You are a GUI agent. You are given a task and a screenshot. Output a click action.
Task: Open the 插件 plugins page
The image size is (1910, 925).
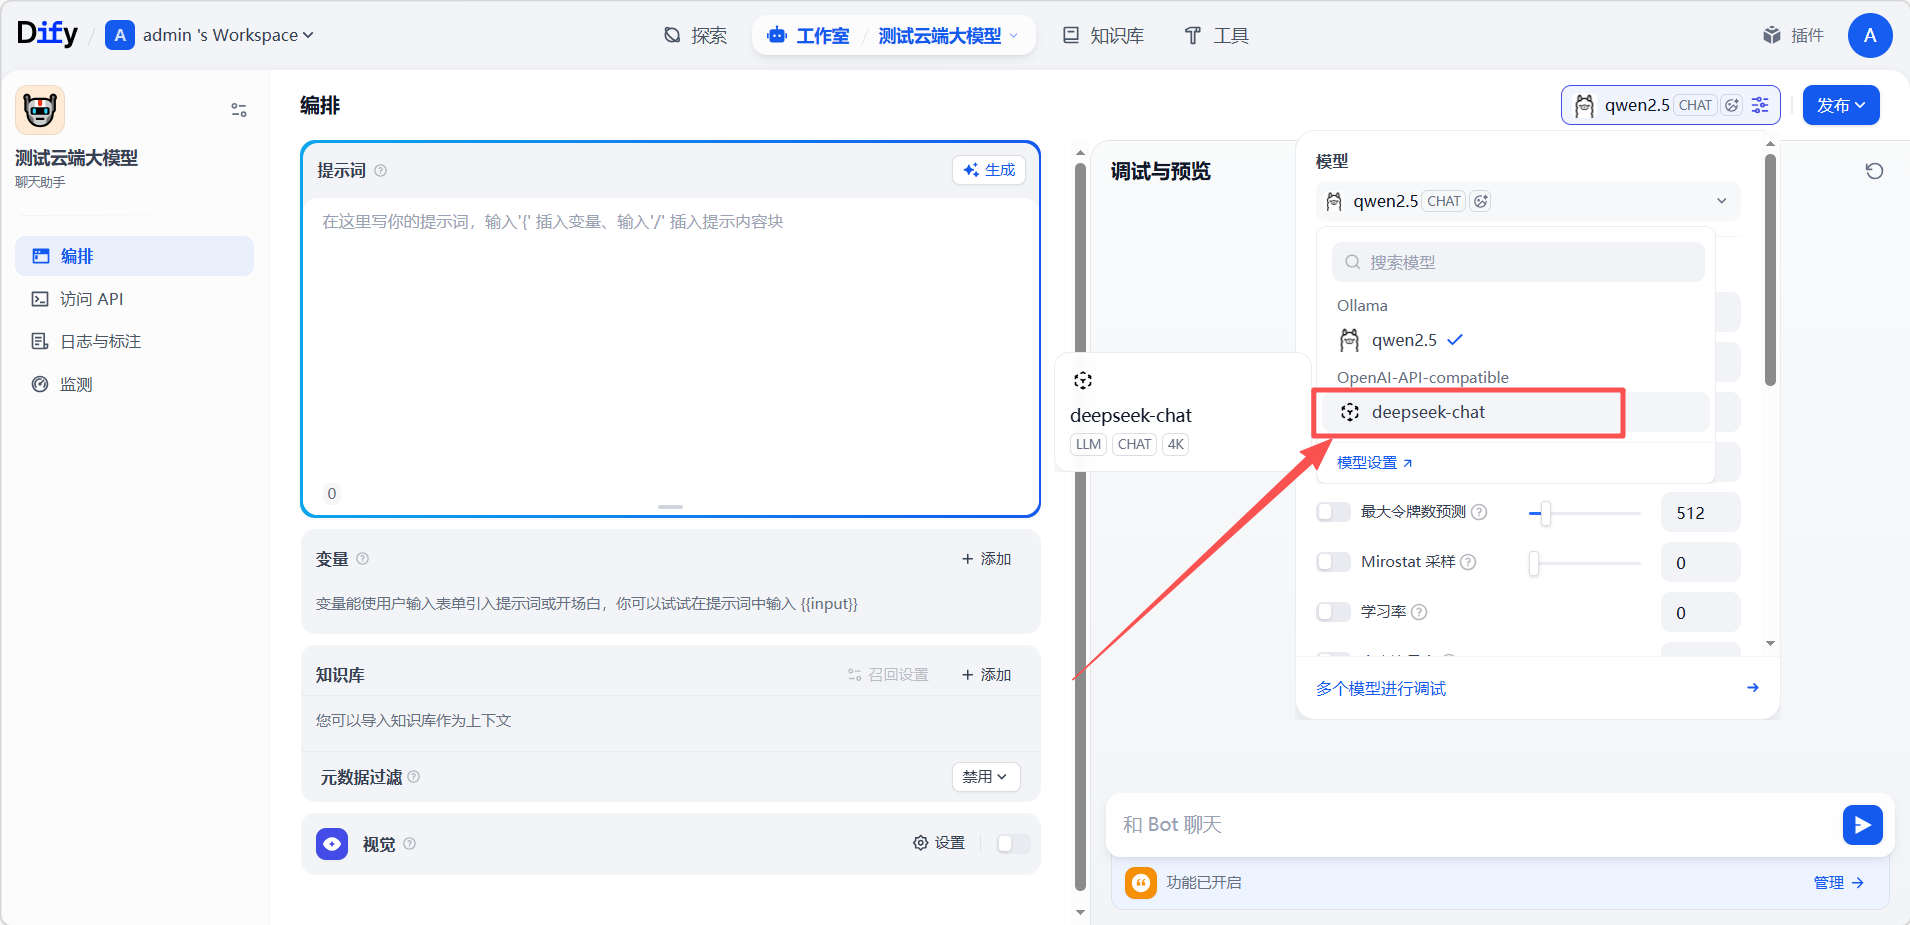pyautogui.click(x=1793, y=35)
